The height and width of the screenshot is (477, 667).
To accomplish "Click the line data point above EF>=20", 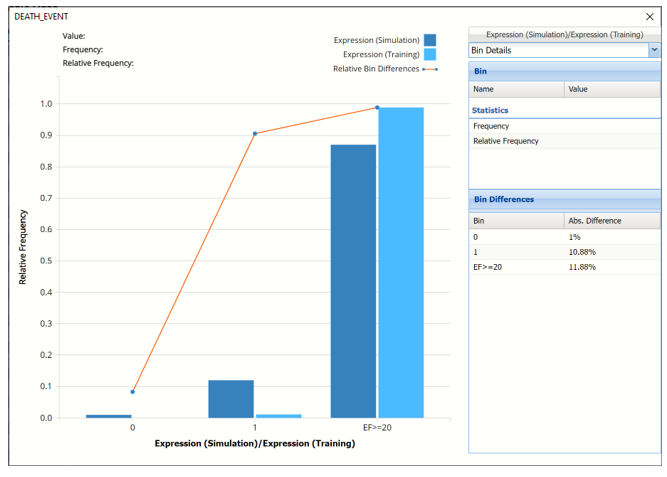I will (377, 108).
